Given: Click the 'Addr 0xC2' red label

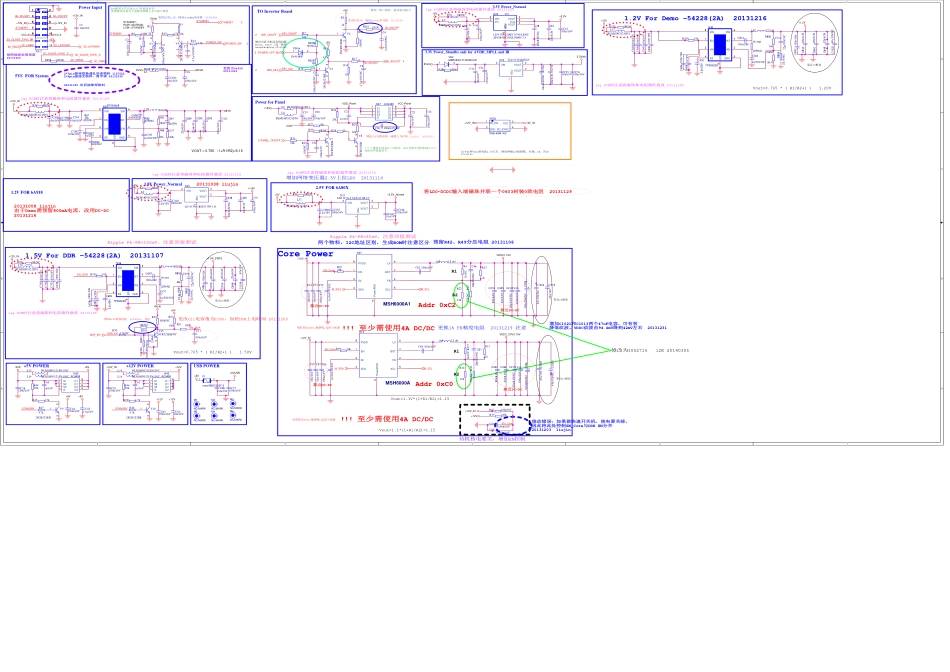Looking at the screenshot, I should click(436, 305).
